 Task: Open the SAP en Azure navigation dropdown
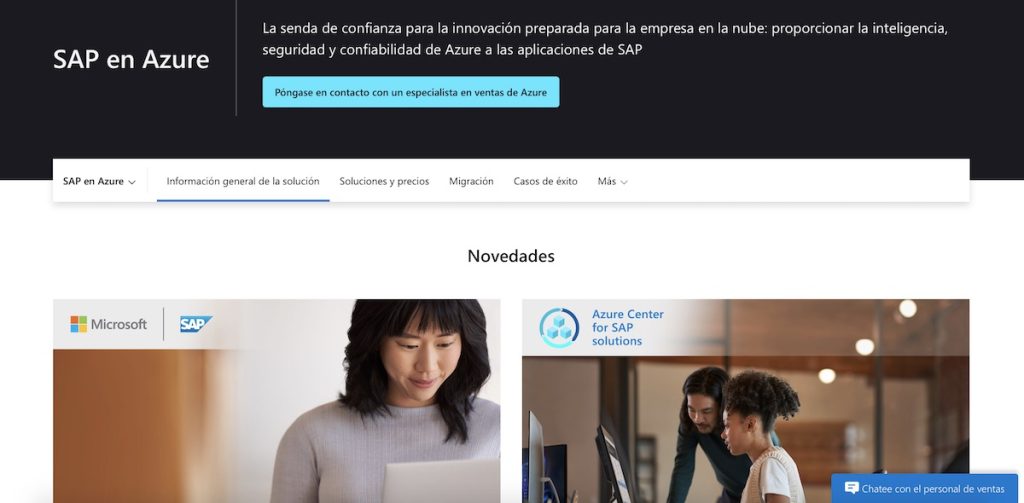(99, 182)
